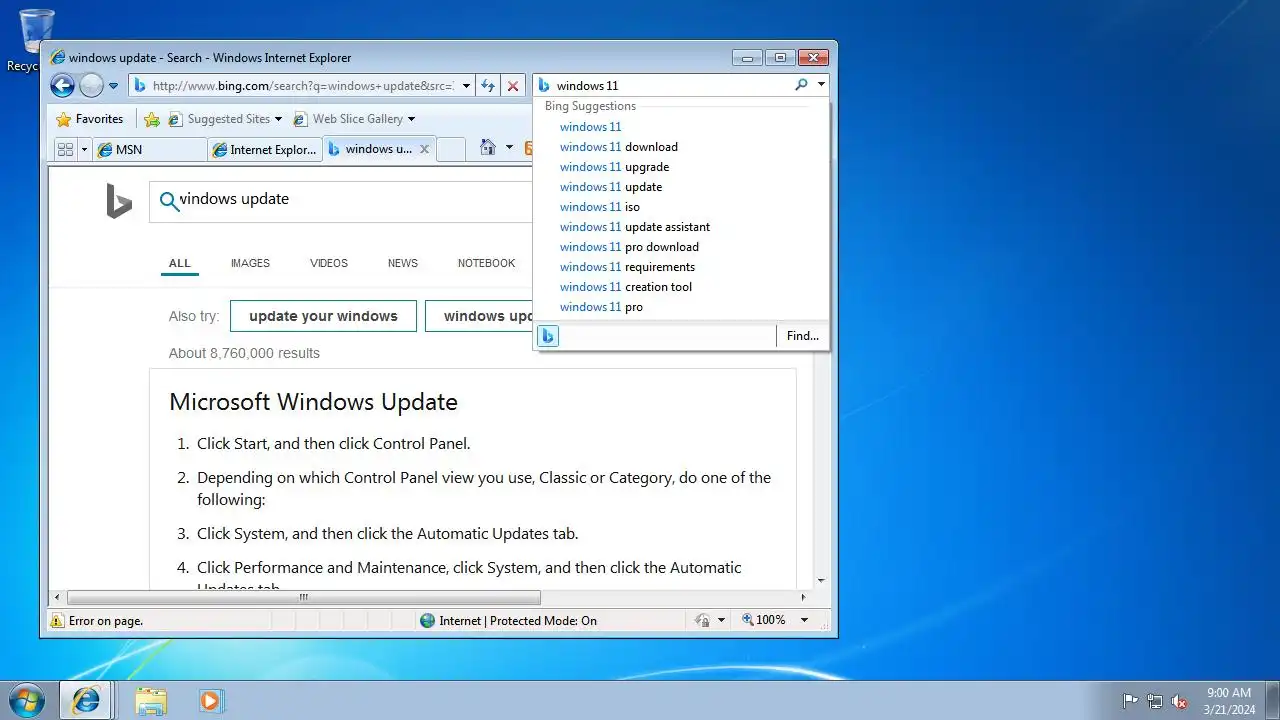Stop page loading with the red X
Image resolution: width=1280 pixels, height=720 pixels.
(513, 86)
